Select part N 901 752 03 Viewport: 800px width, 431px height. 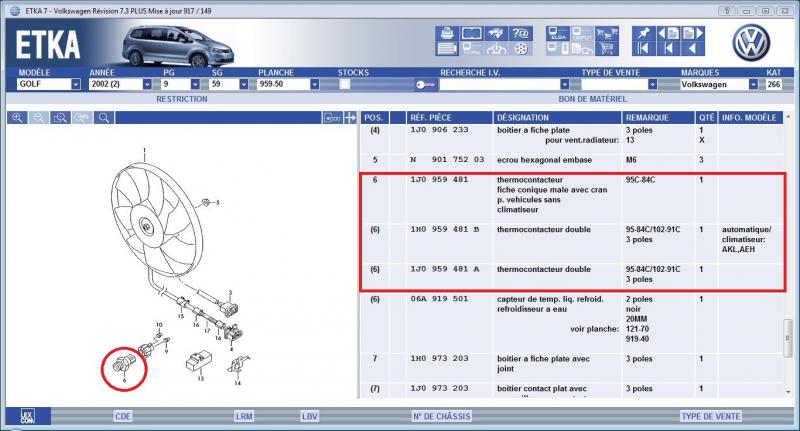pyautogui.click(x=447, y=160)
